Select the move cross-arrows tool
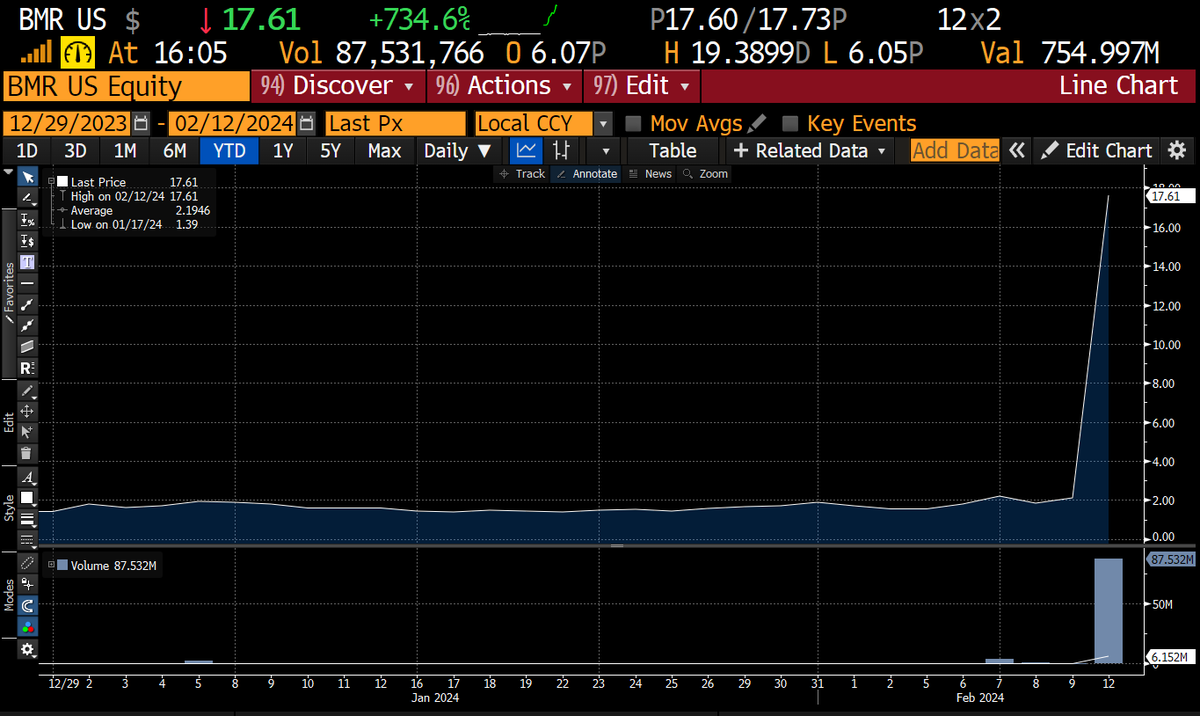Viewport: 1200px width, 716px height. [28, 411]
